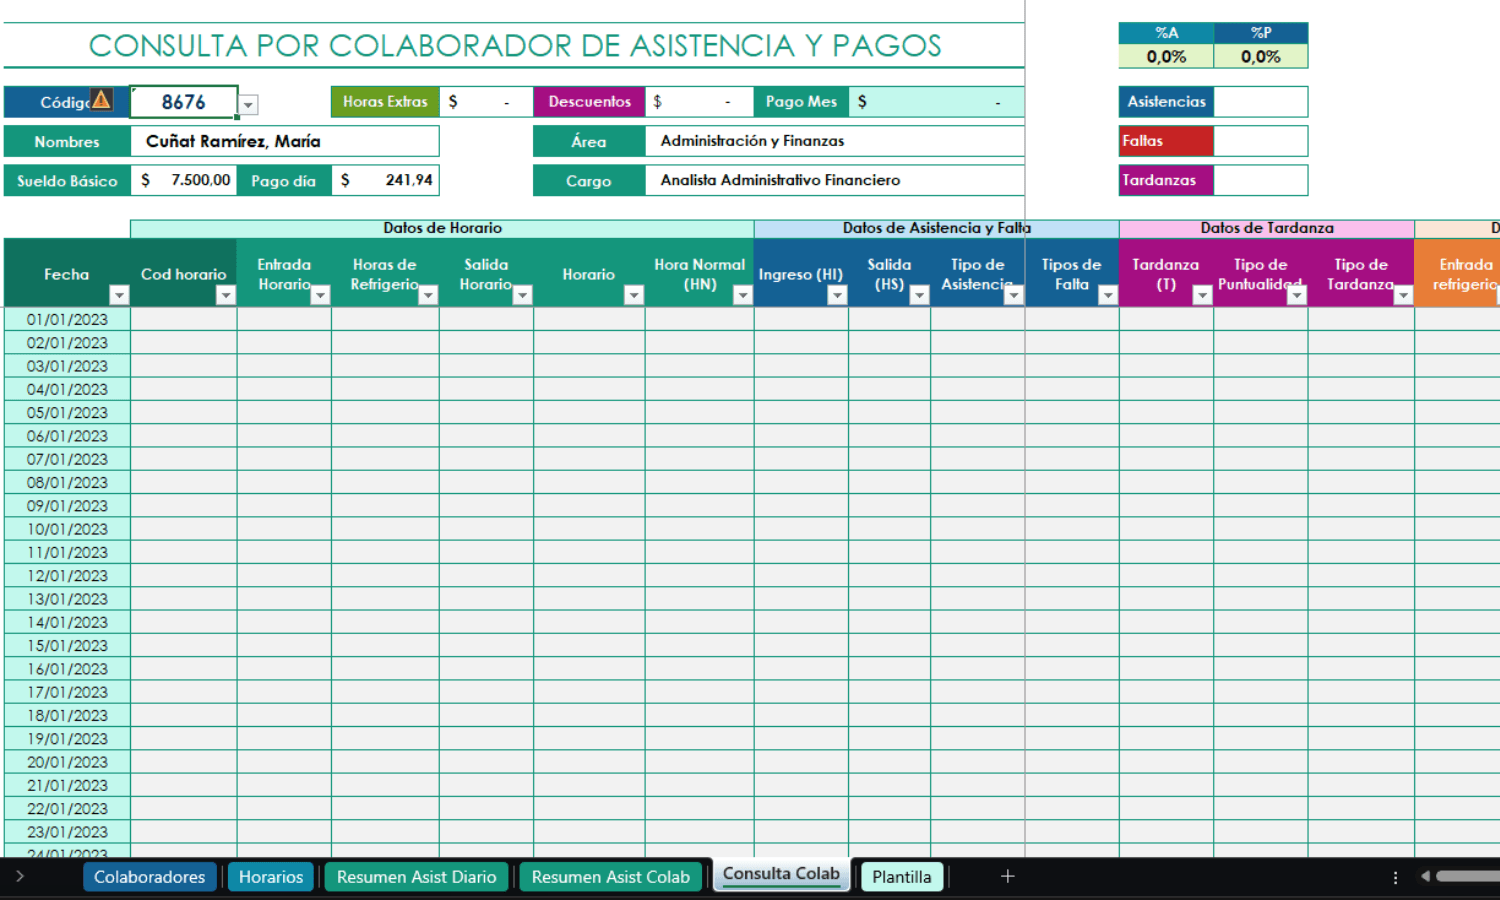
Task: Click the Datos de Asistencia y Falta header
Action: point(936,228)
